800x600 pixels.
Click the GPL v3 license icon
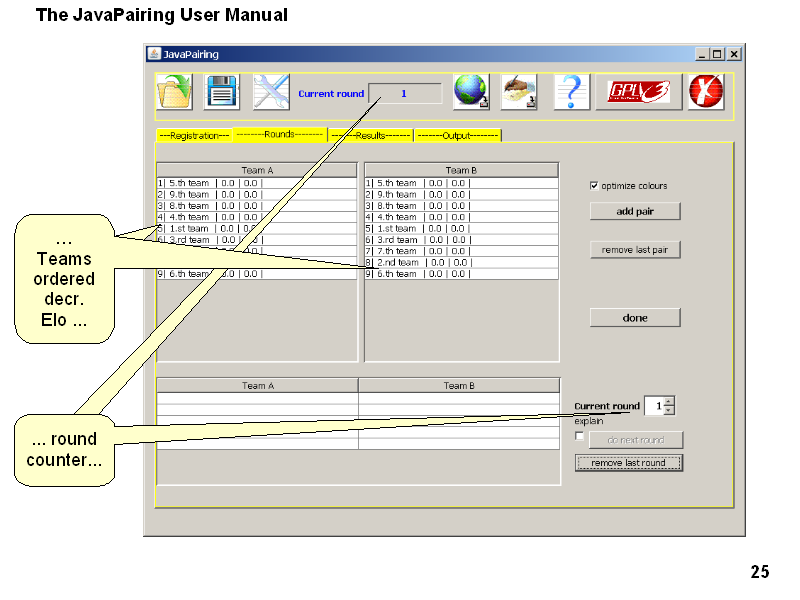pos(639,92)
